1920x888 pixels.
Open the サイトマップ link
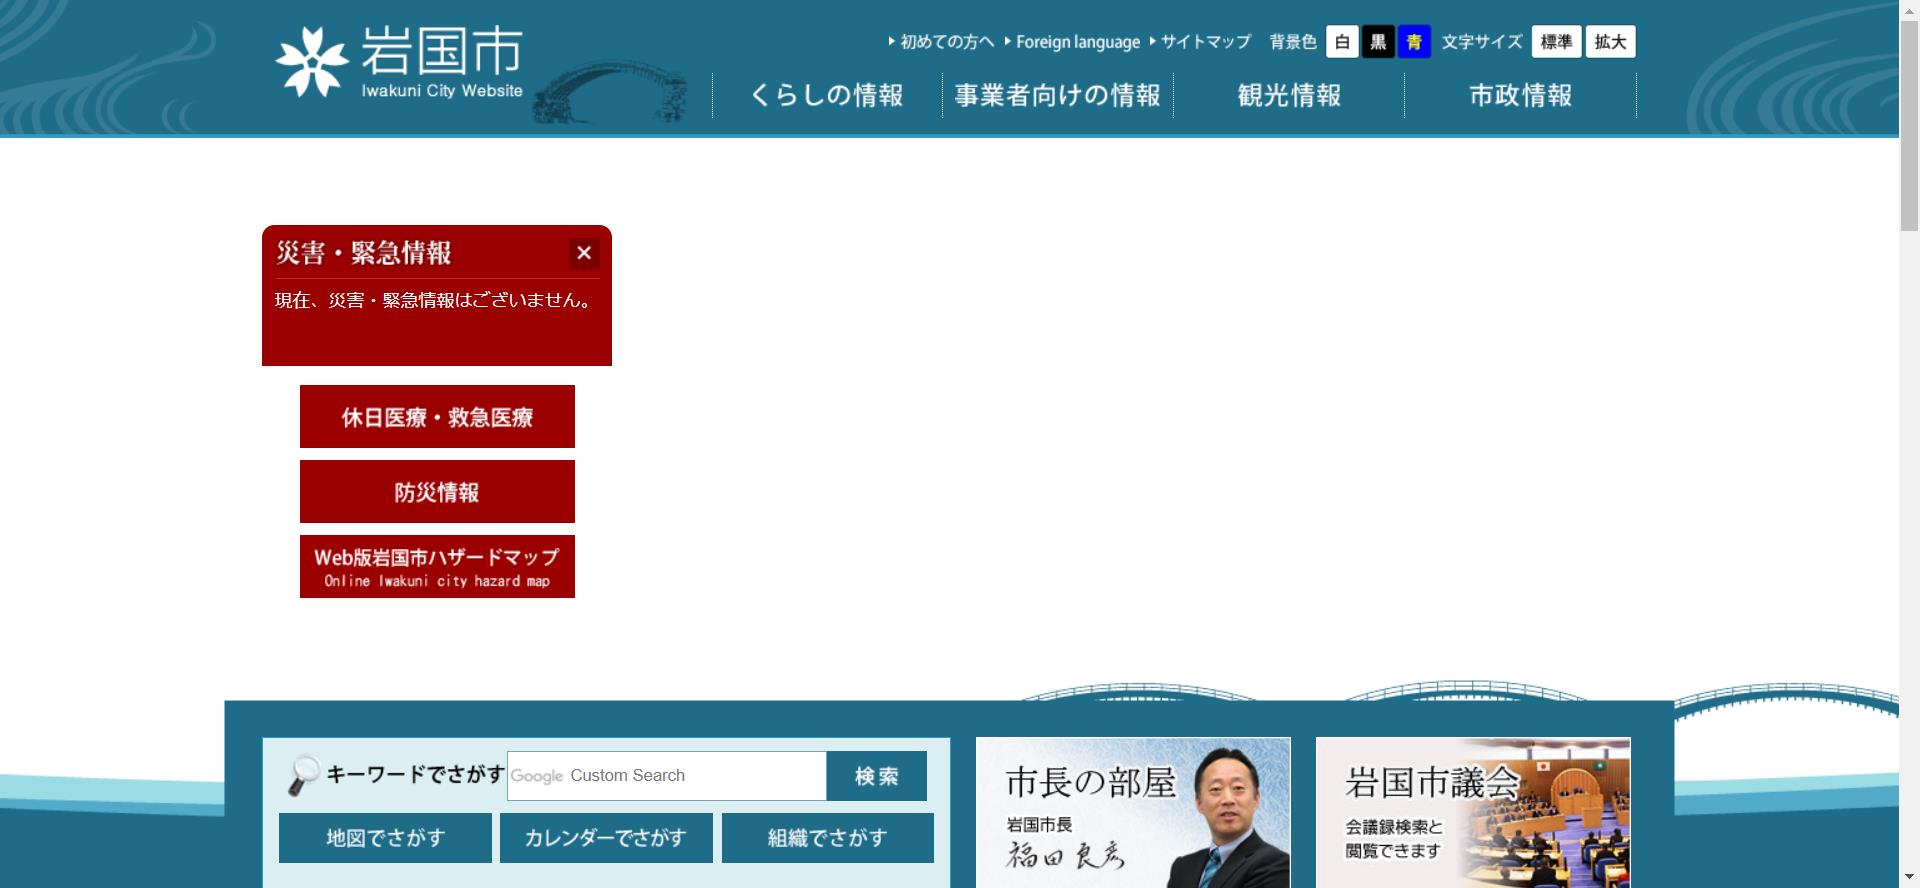coord(1200,42)
